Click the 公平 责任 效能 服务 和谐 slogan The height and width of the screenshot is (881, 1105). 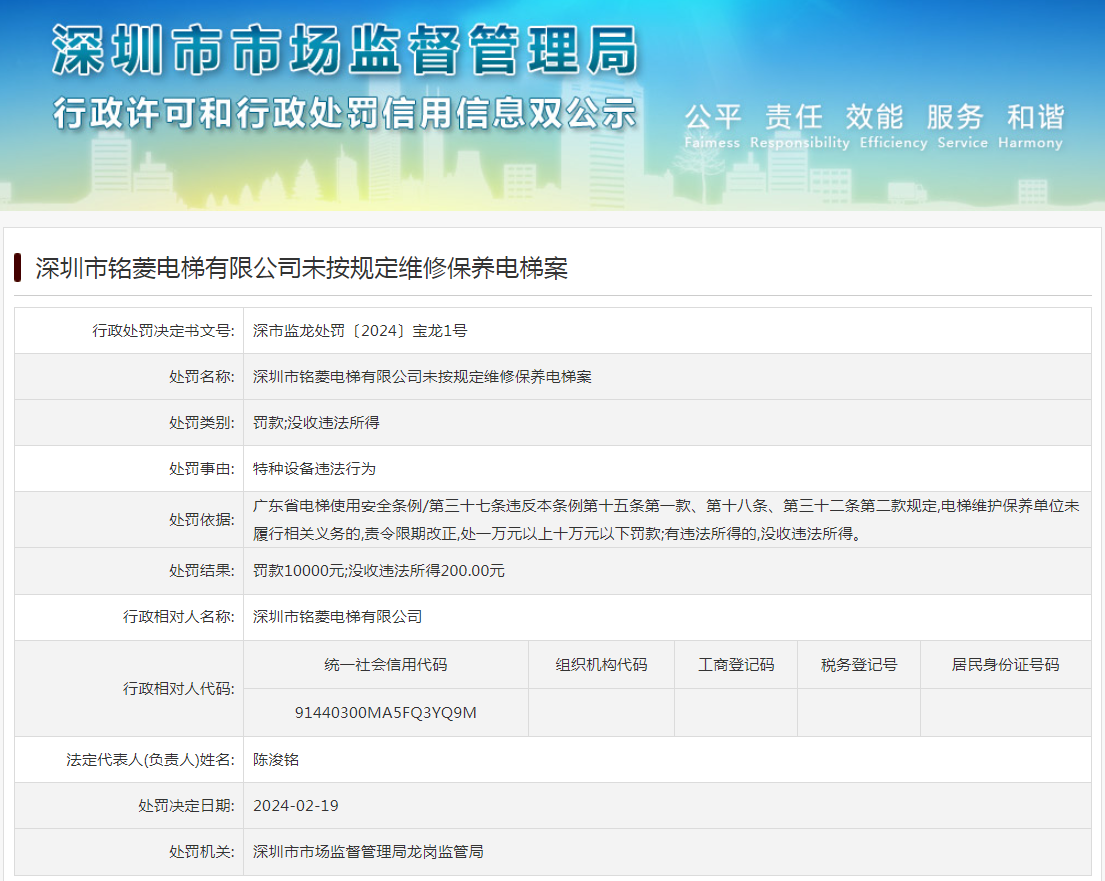(x=874, y=117)
